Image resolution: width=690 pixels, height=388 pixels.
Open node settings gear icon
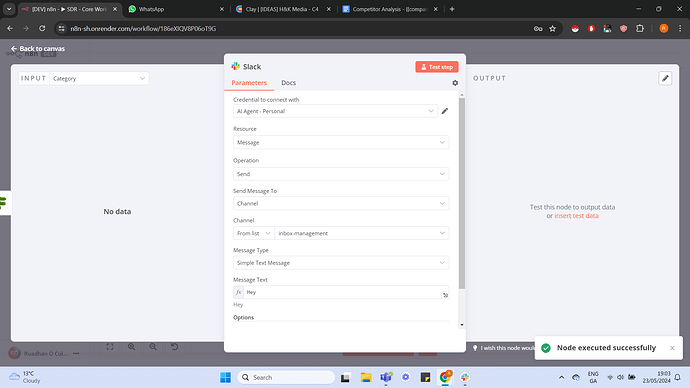click(x=455, y=83)
